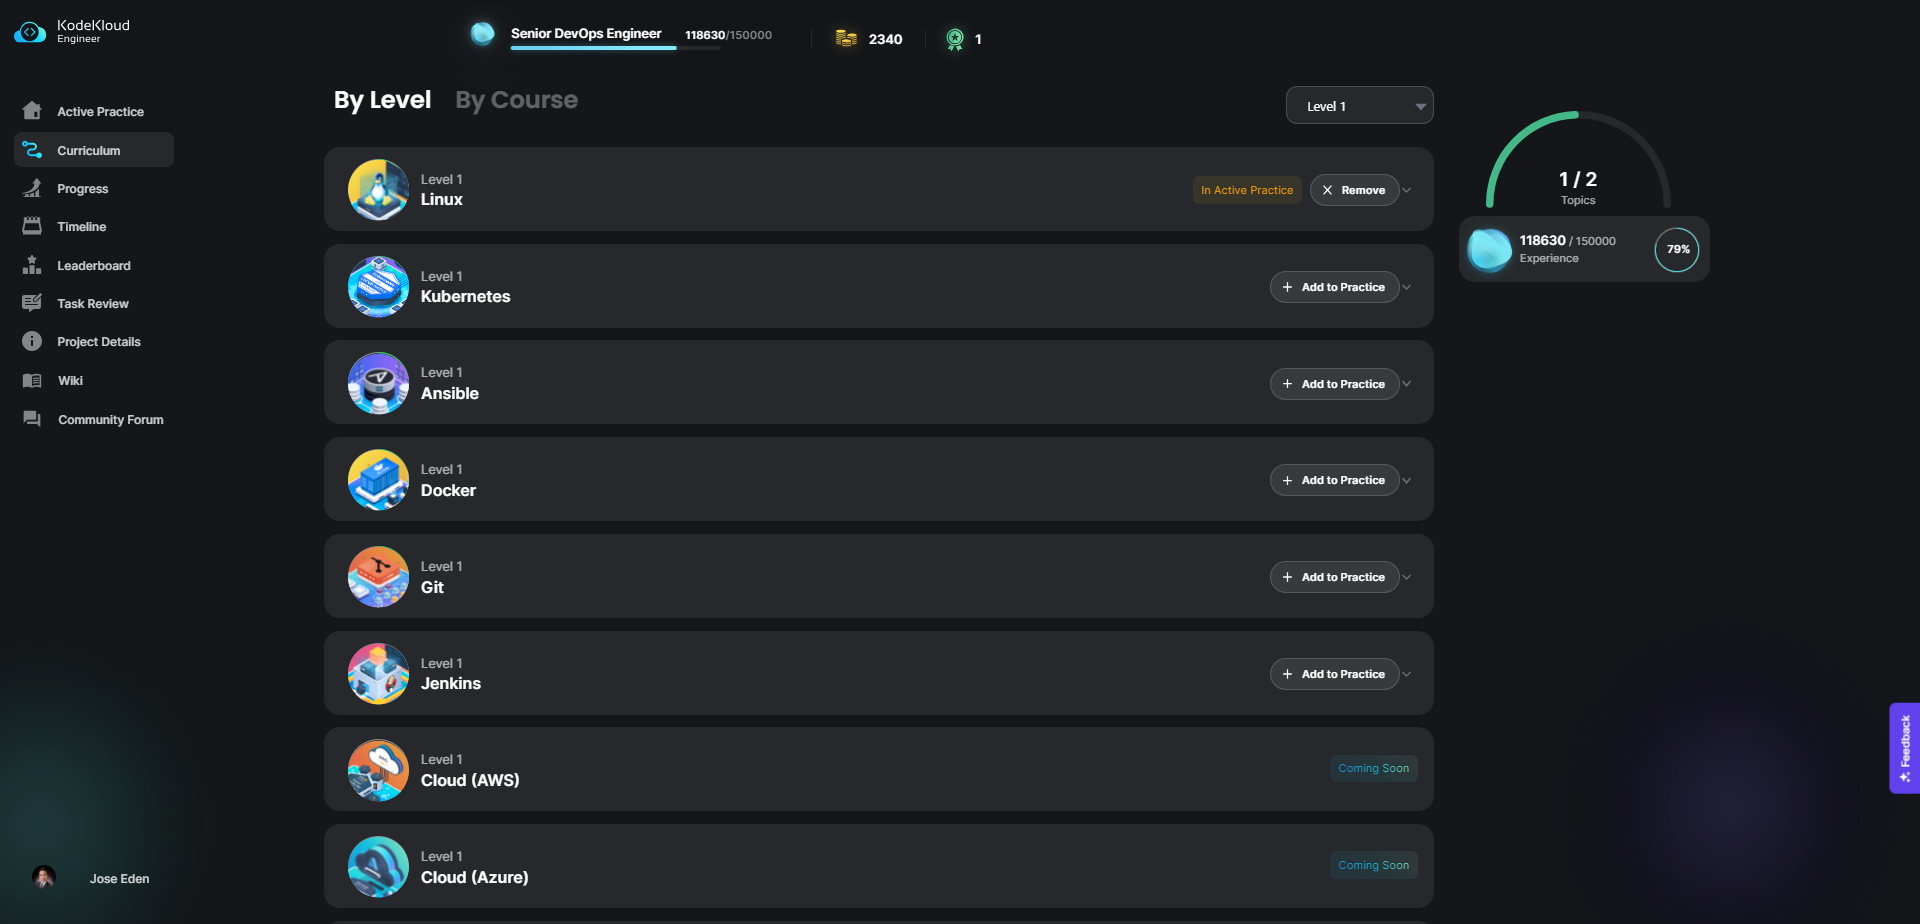This screenshot has width=1920, height=924.
Task: Switch to the By Level tab
Action: [x=382, y=100]
